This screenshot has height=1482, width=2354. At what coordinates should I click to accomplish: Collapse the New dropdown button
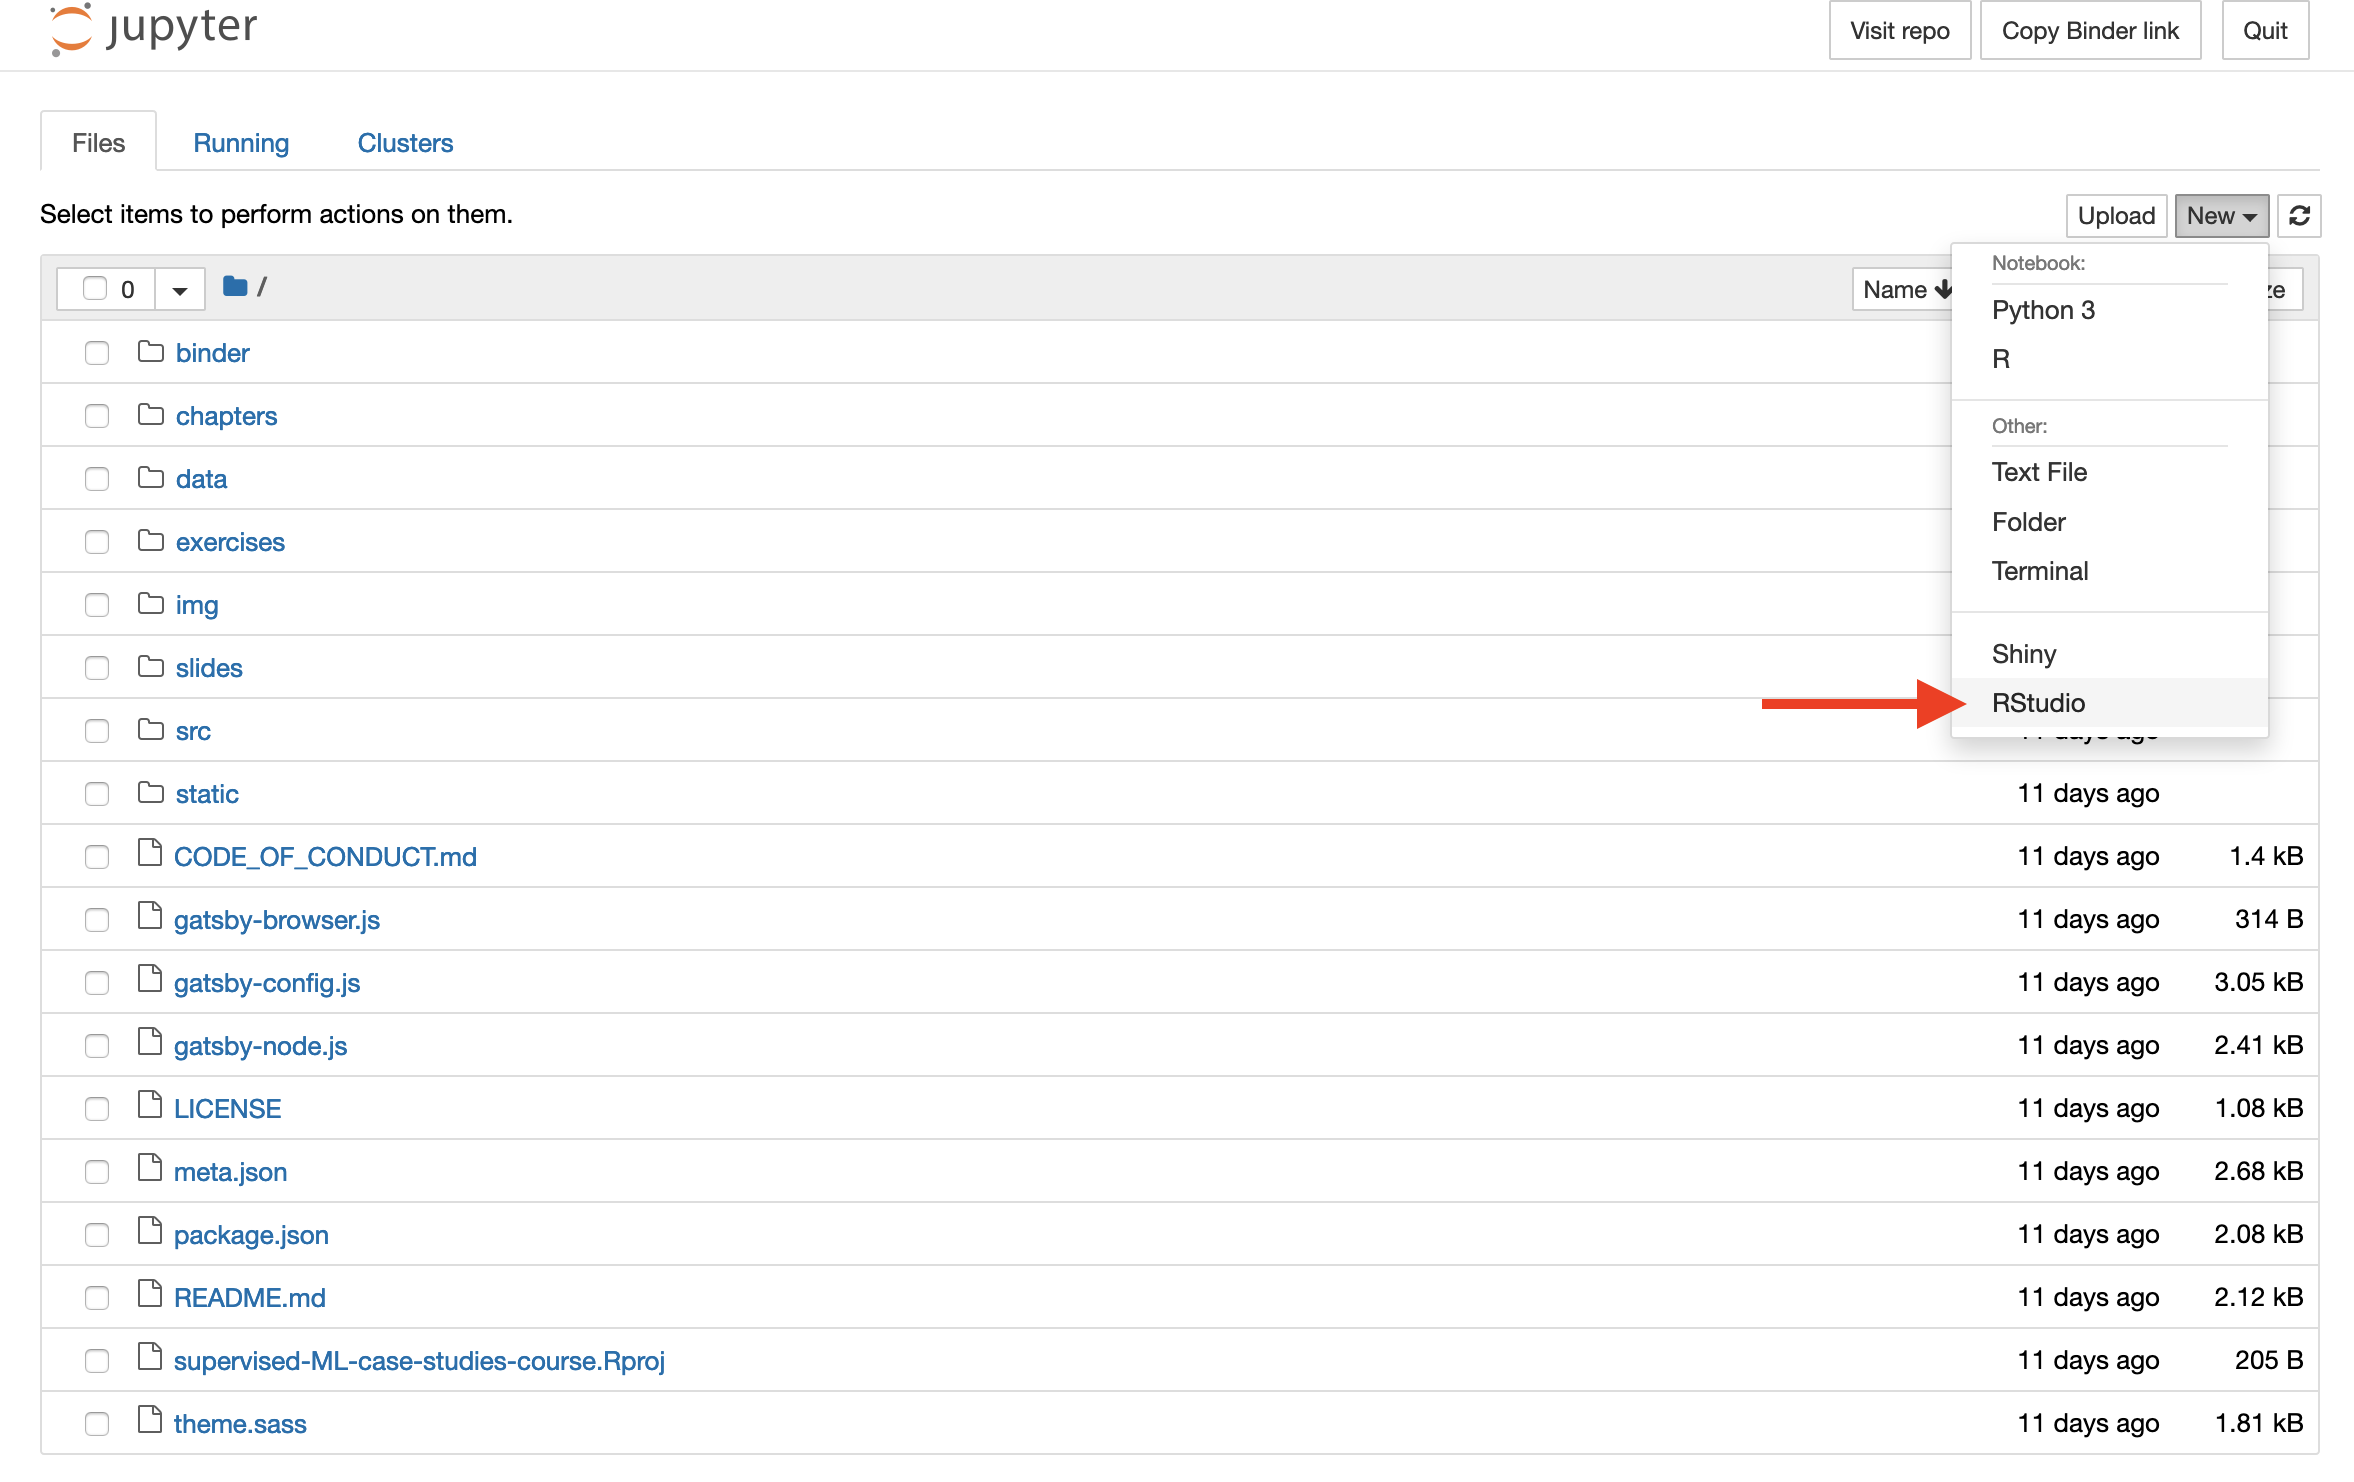click(2221, 216)
